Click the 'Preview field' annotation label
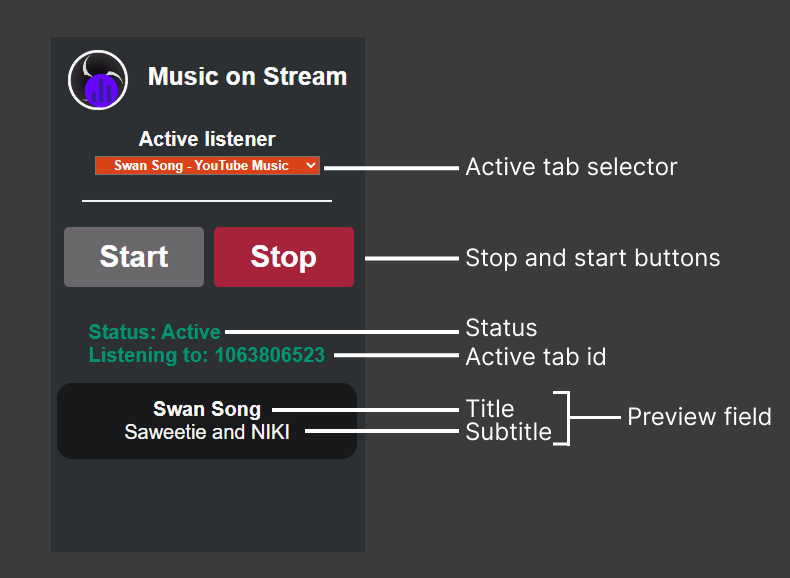Image resolution: width=790 pixels, height=578 pixels. click(x=699, y=417)
